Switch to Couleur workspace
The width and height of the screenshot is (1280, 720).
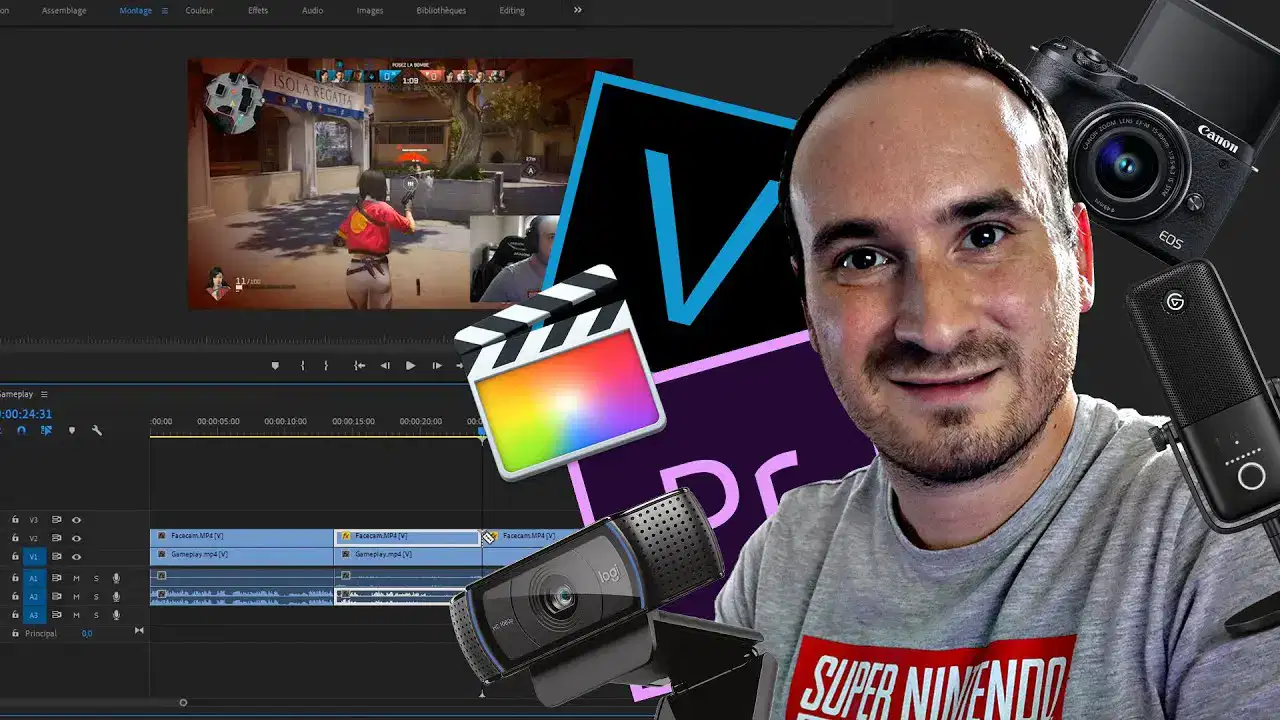199,11
